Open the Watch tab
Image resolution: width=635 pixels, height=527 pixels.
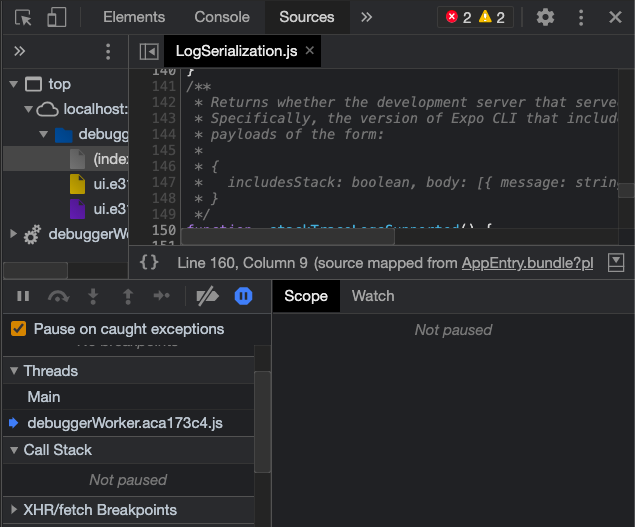(x=373, y=296)
